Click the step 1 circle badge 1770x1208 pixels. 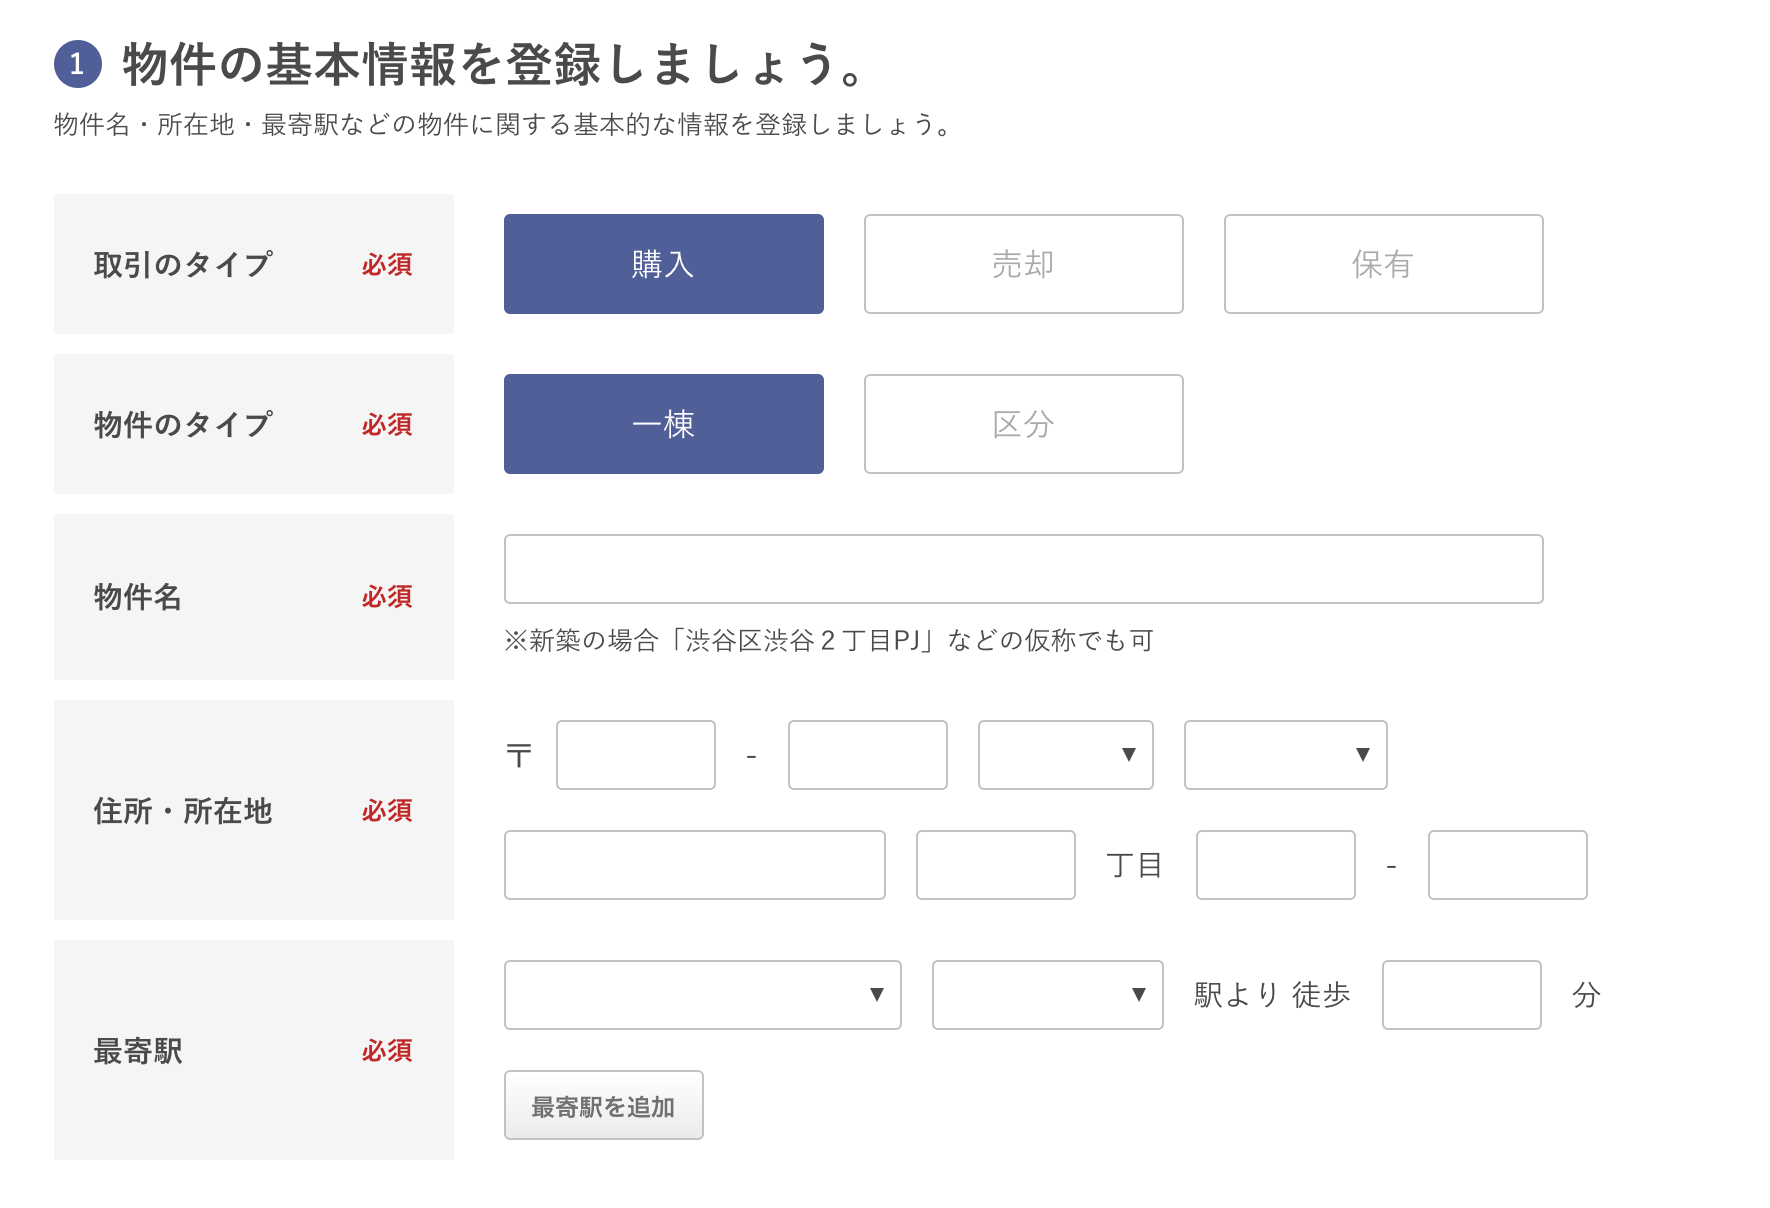(x=78, y=64)
